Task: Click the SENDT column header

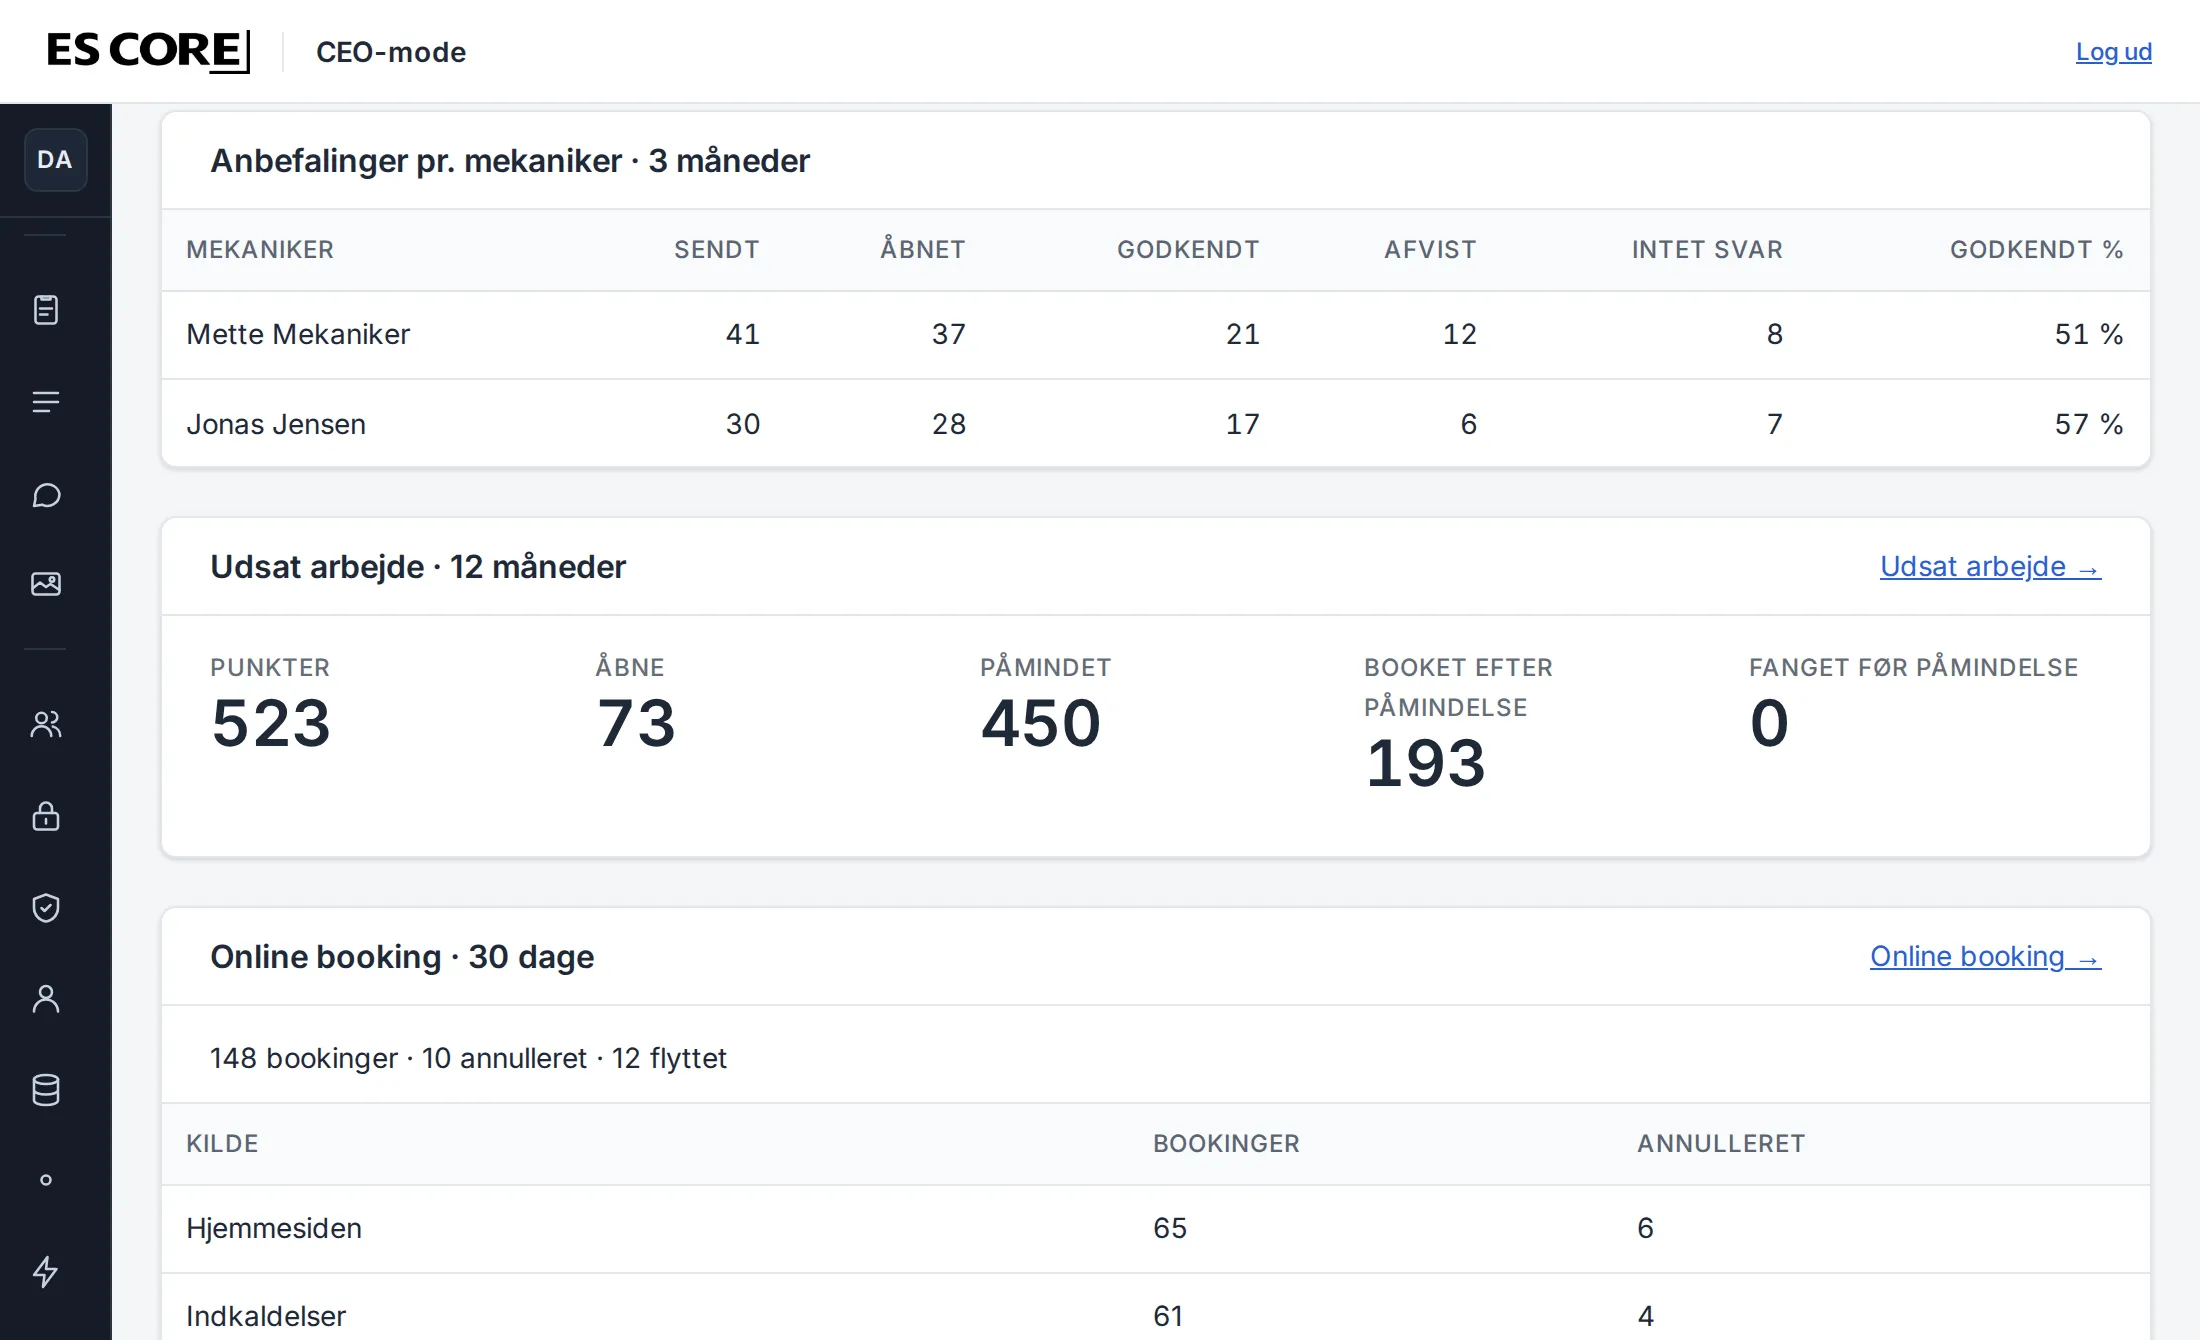Action: (716, 250)
